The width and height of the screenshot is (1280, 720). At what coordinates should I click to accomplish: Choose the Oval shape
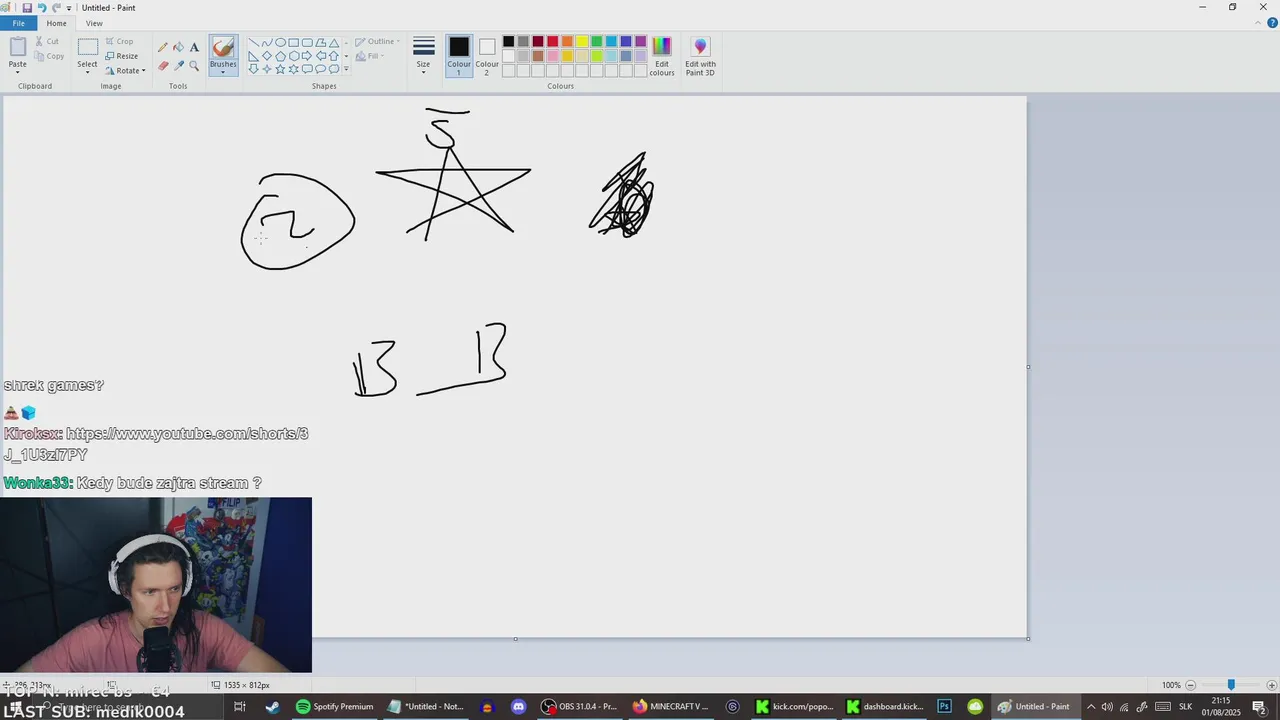[280, 43]
